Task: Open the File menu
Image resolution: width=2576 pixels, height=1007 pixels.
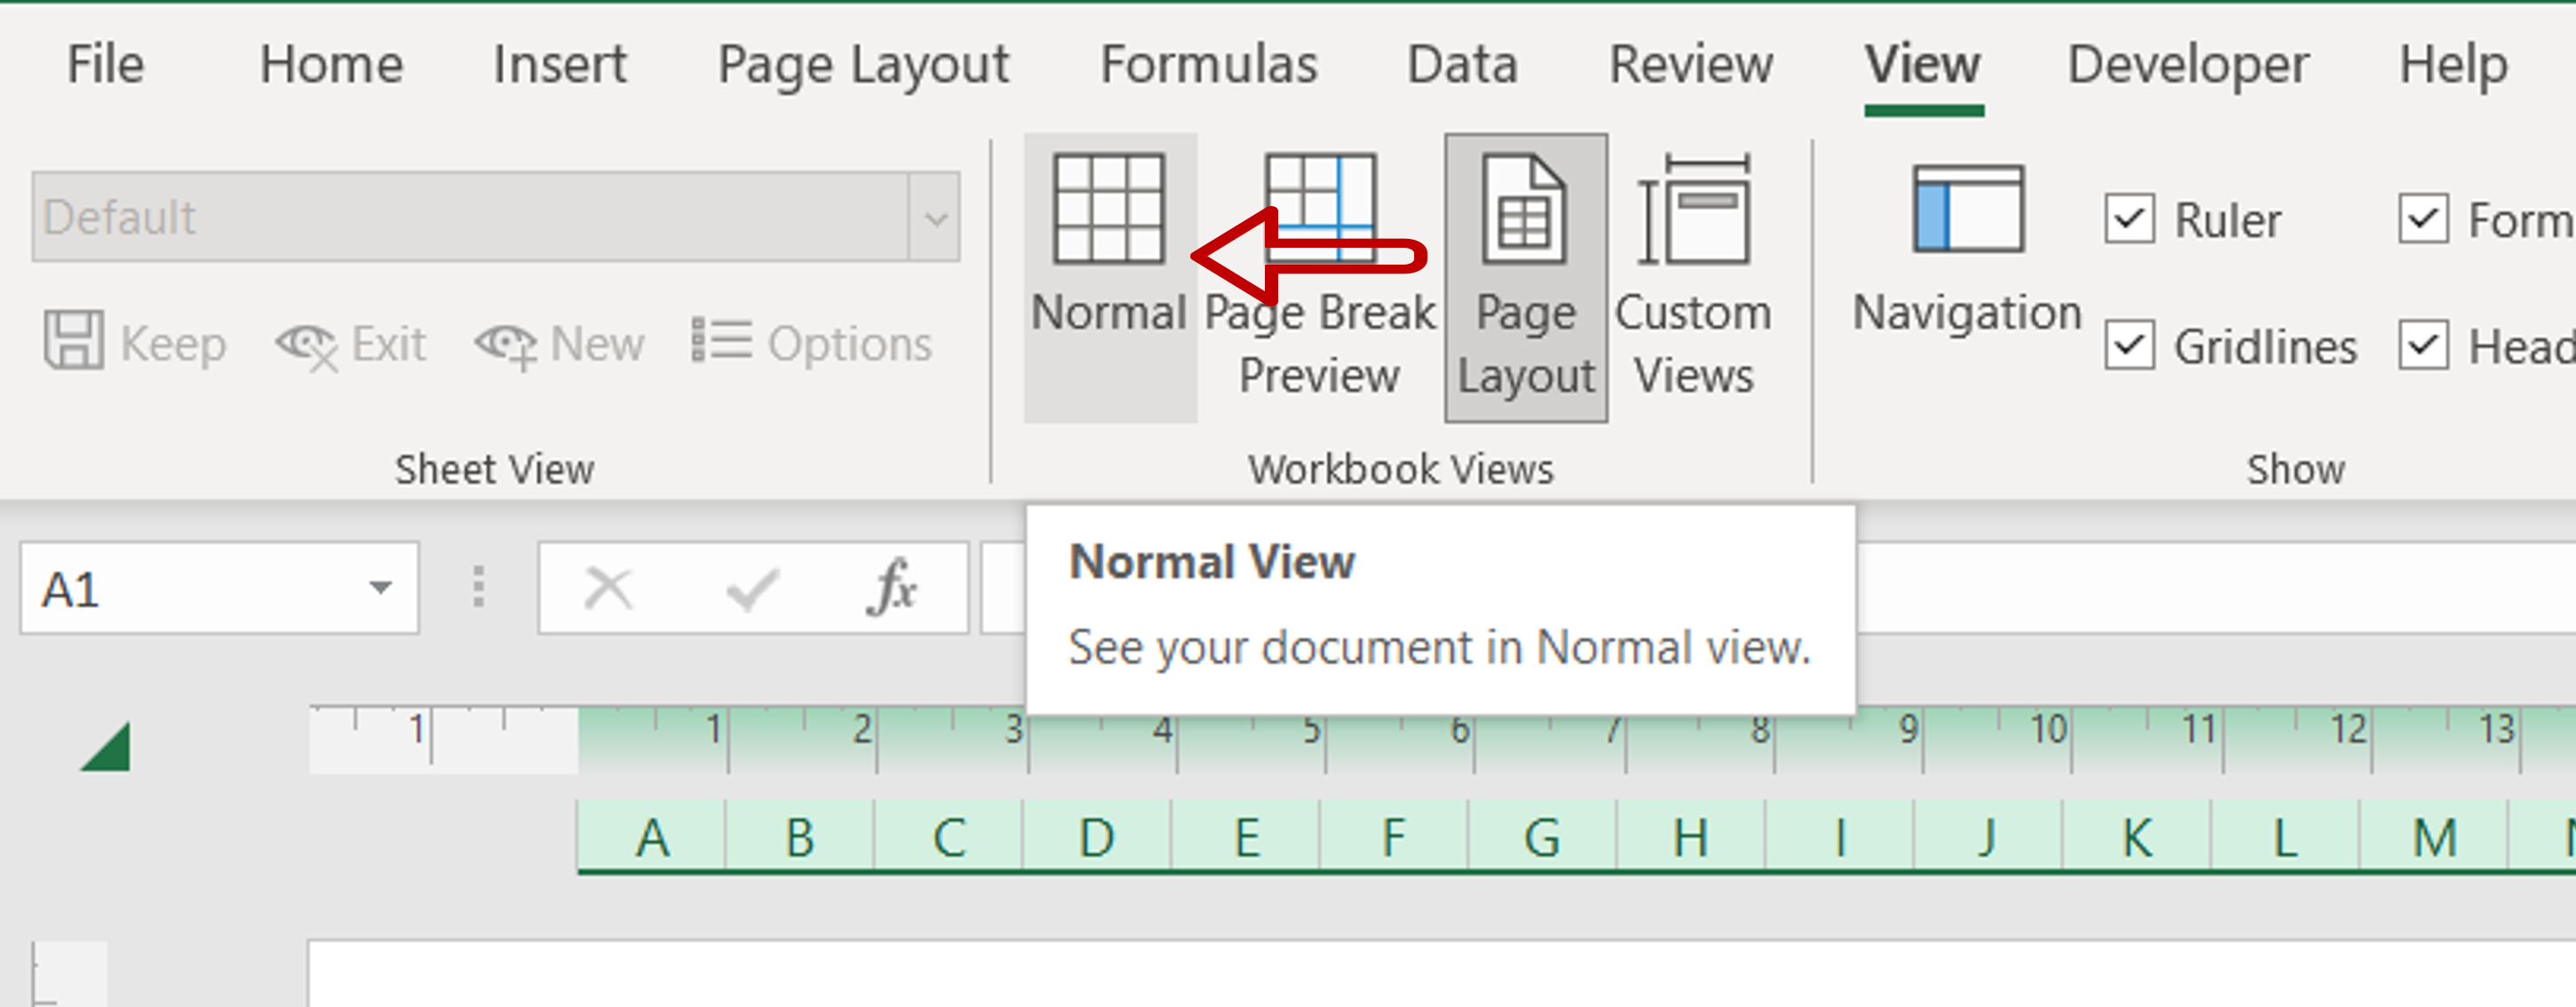Action: tap(103, 64)
